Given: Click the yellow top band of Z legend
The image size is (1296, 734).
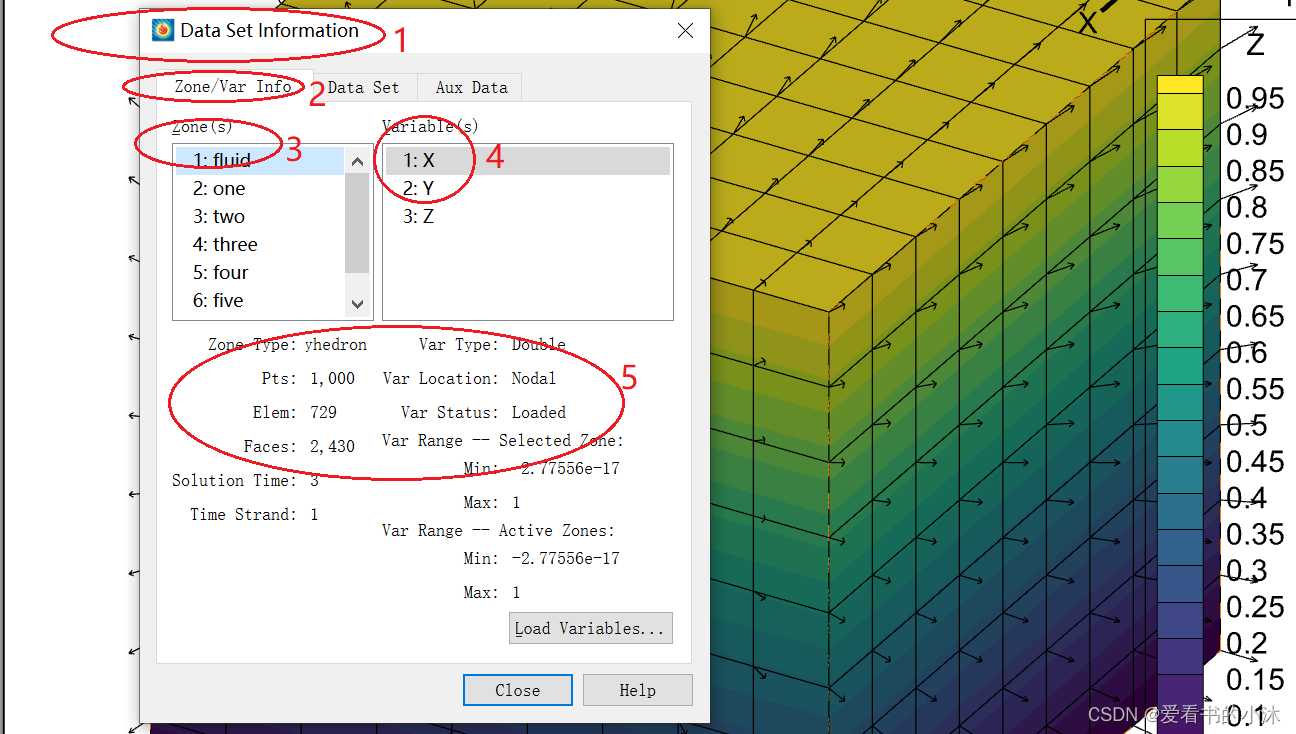Looking at the screenshot, I should (1180, 85).
